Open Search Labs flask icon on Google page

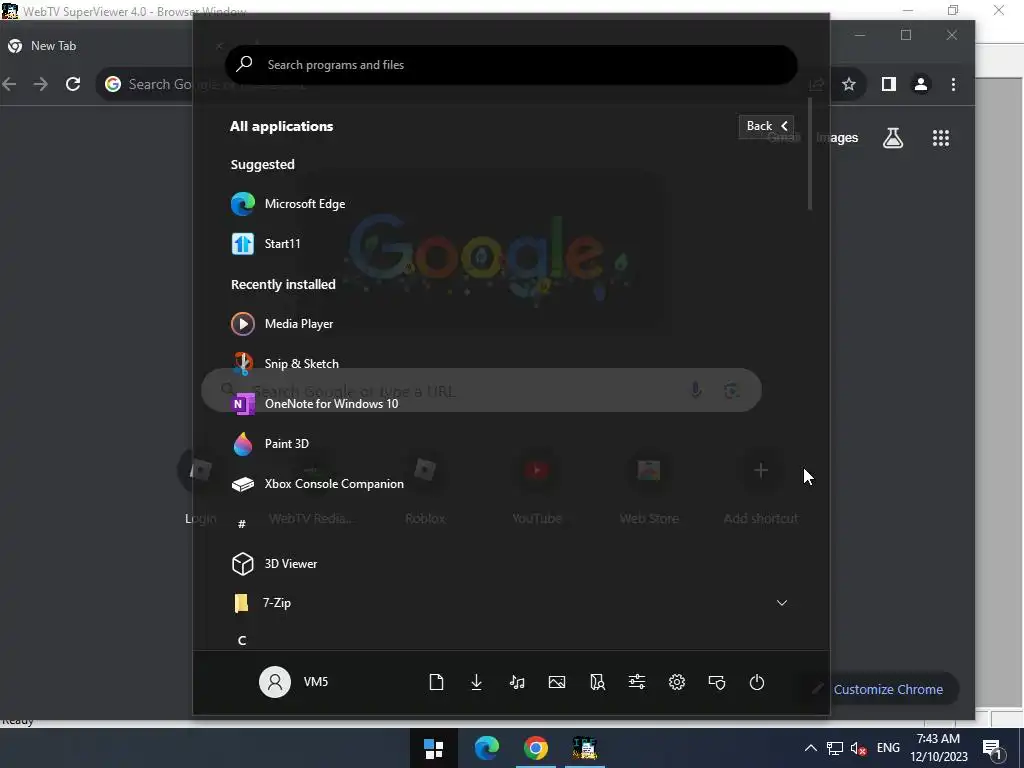click(893, 138)
